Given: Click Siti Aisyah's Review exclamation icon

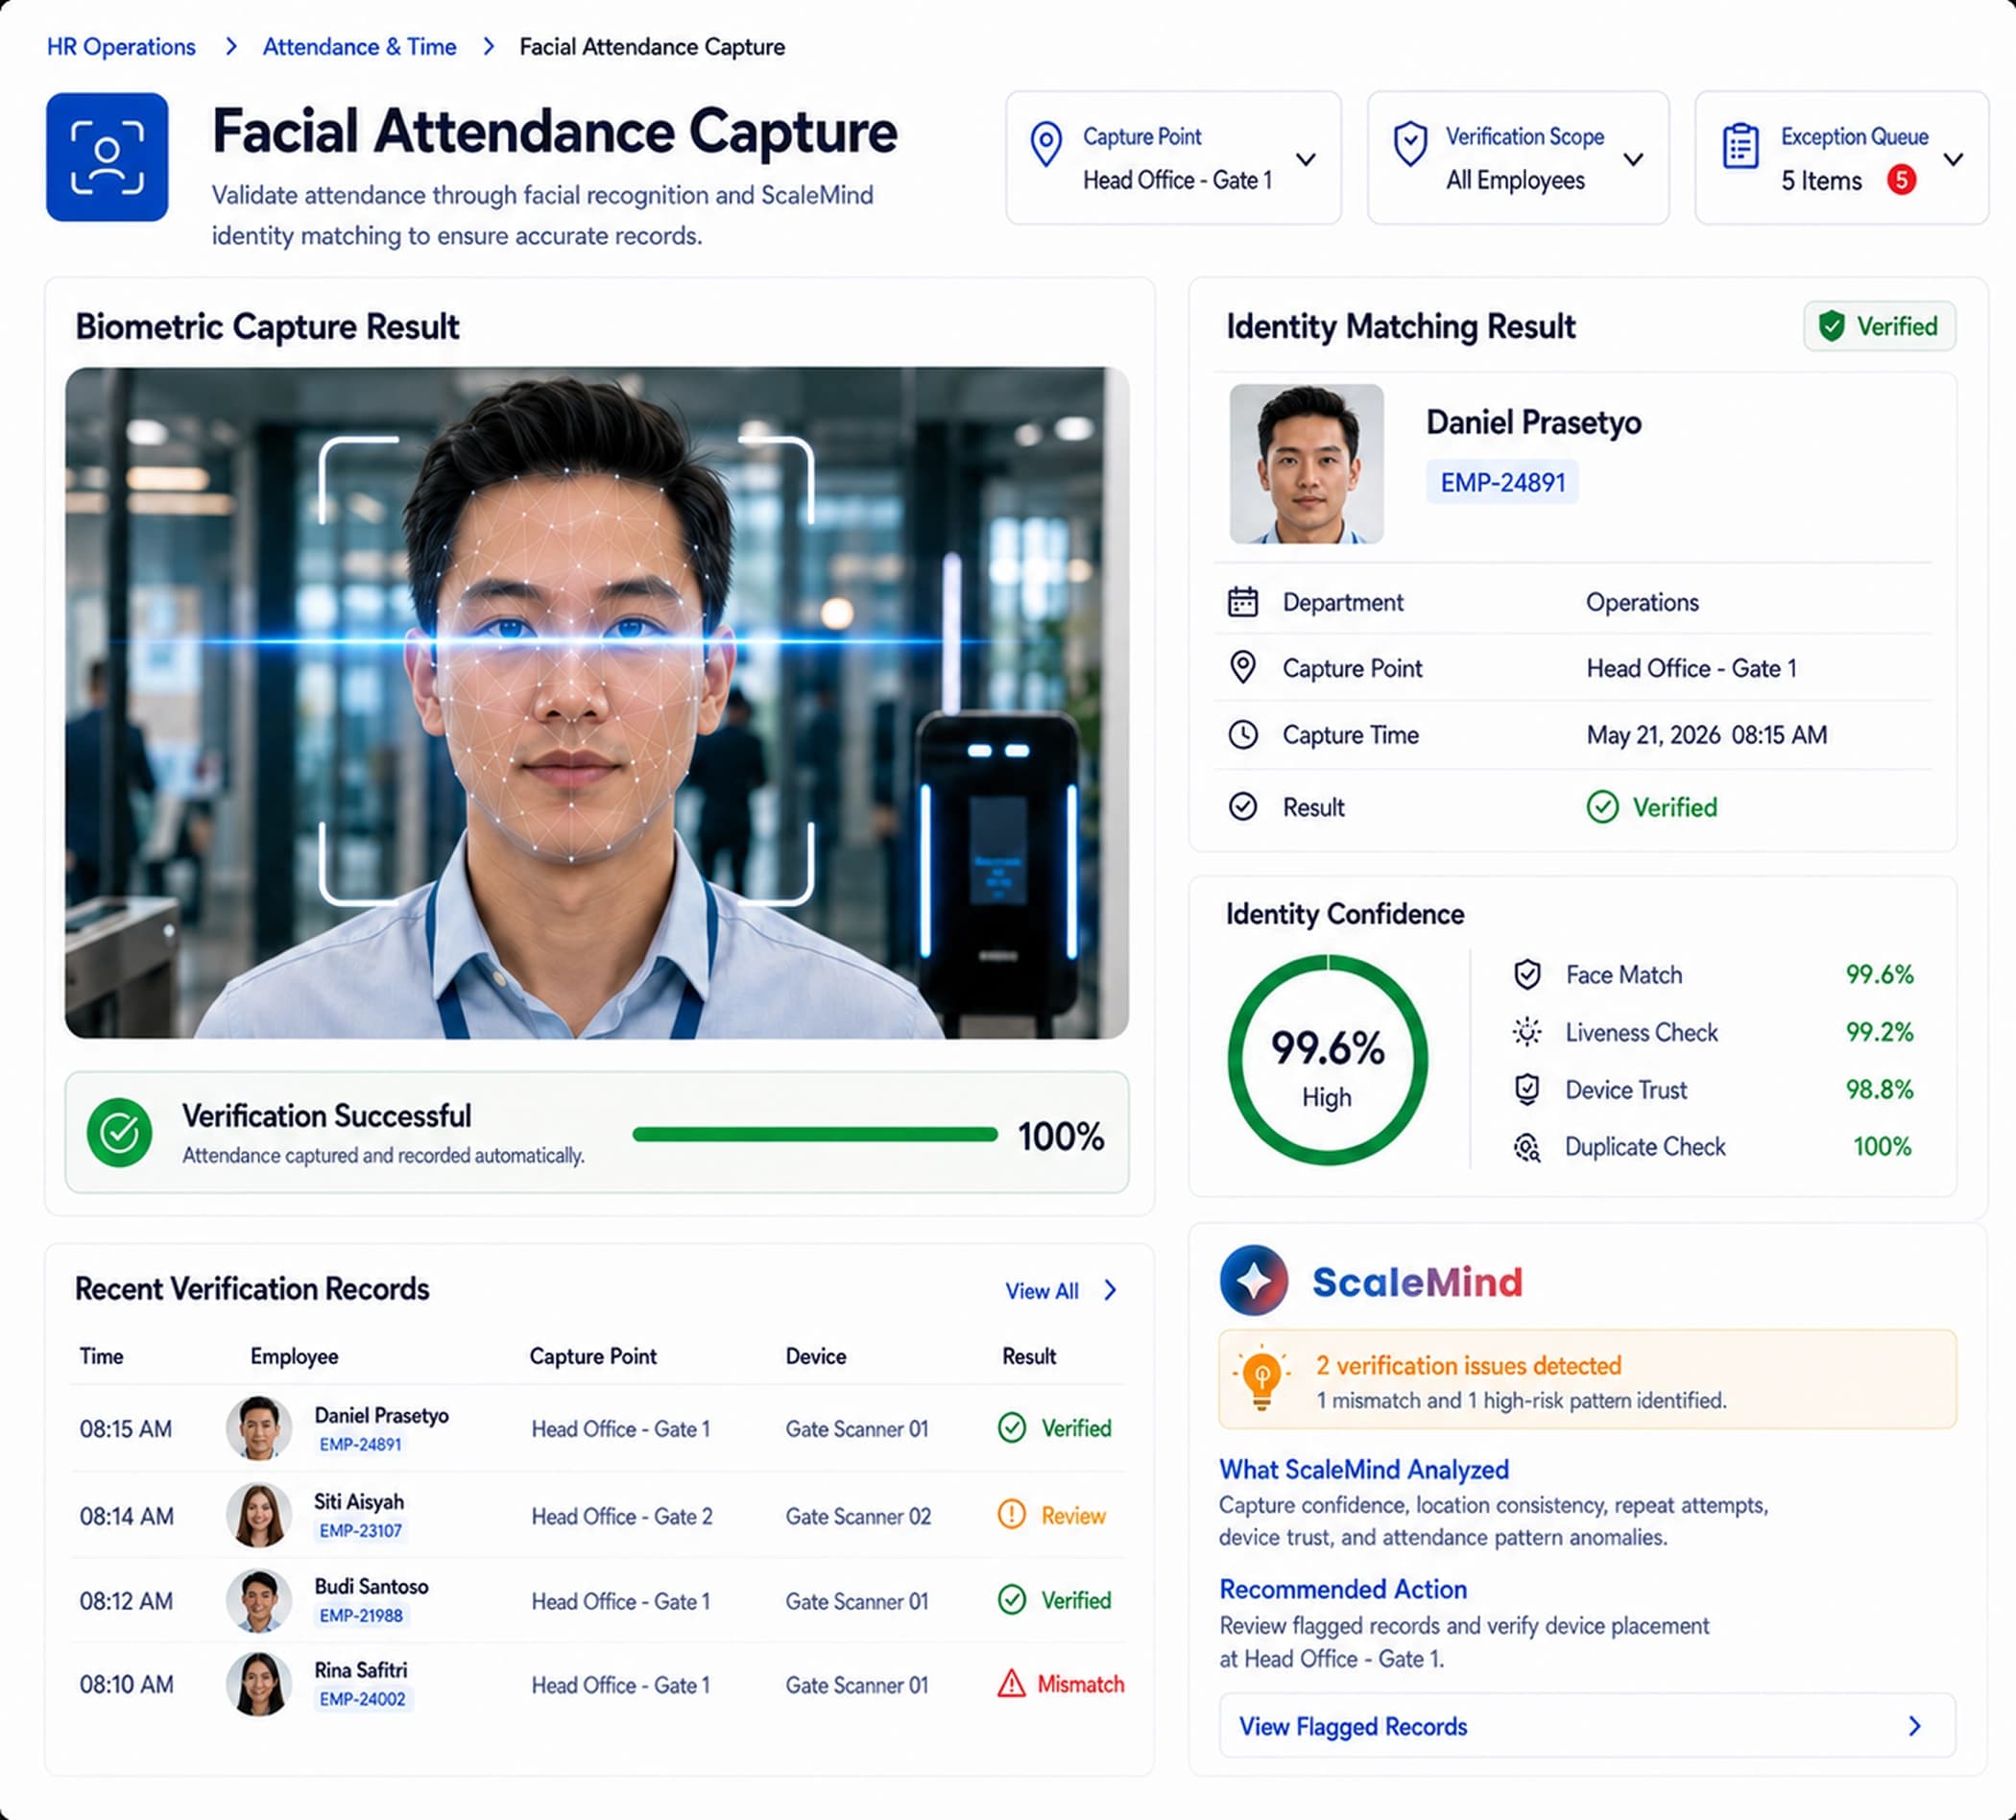Looking at the screenshot, I should tap(1012, 1515).
